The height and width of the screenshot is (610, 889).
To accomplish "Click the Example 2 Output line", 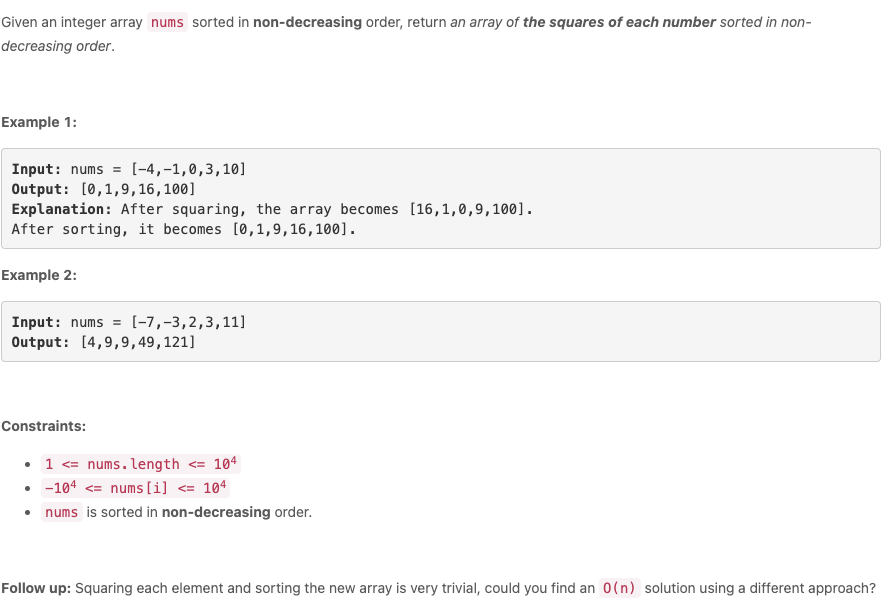I will [x=103, y=342].
